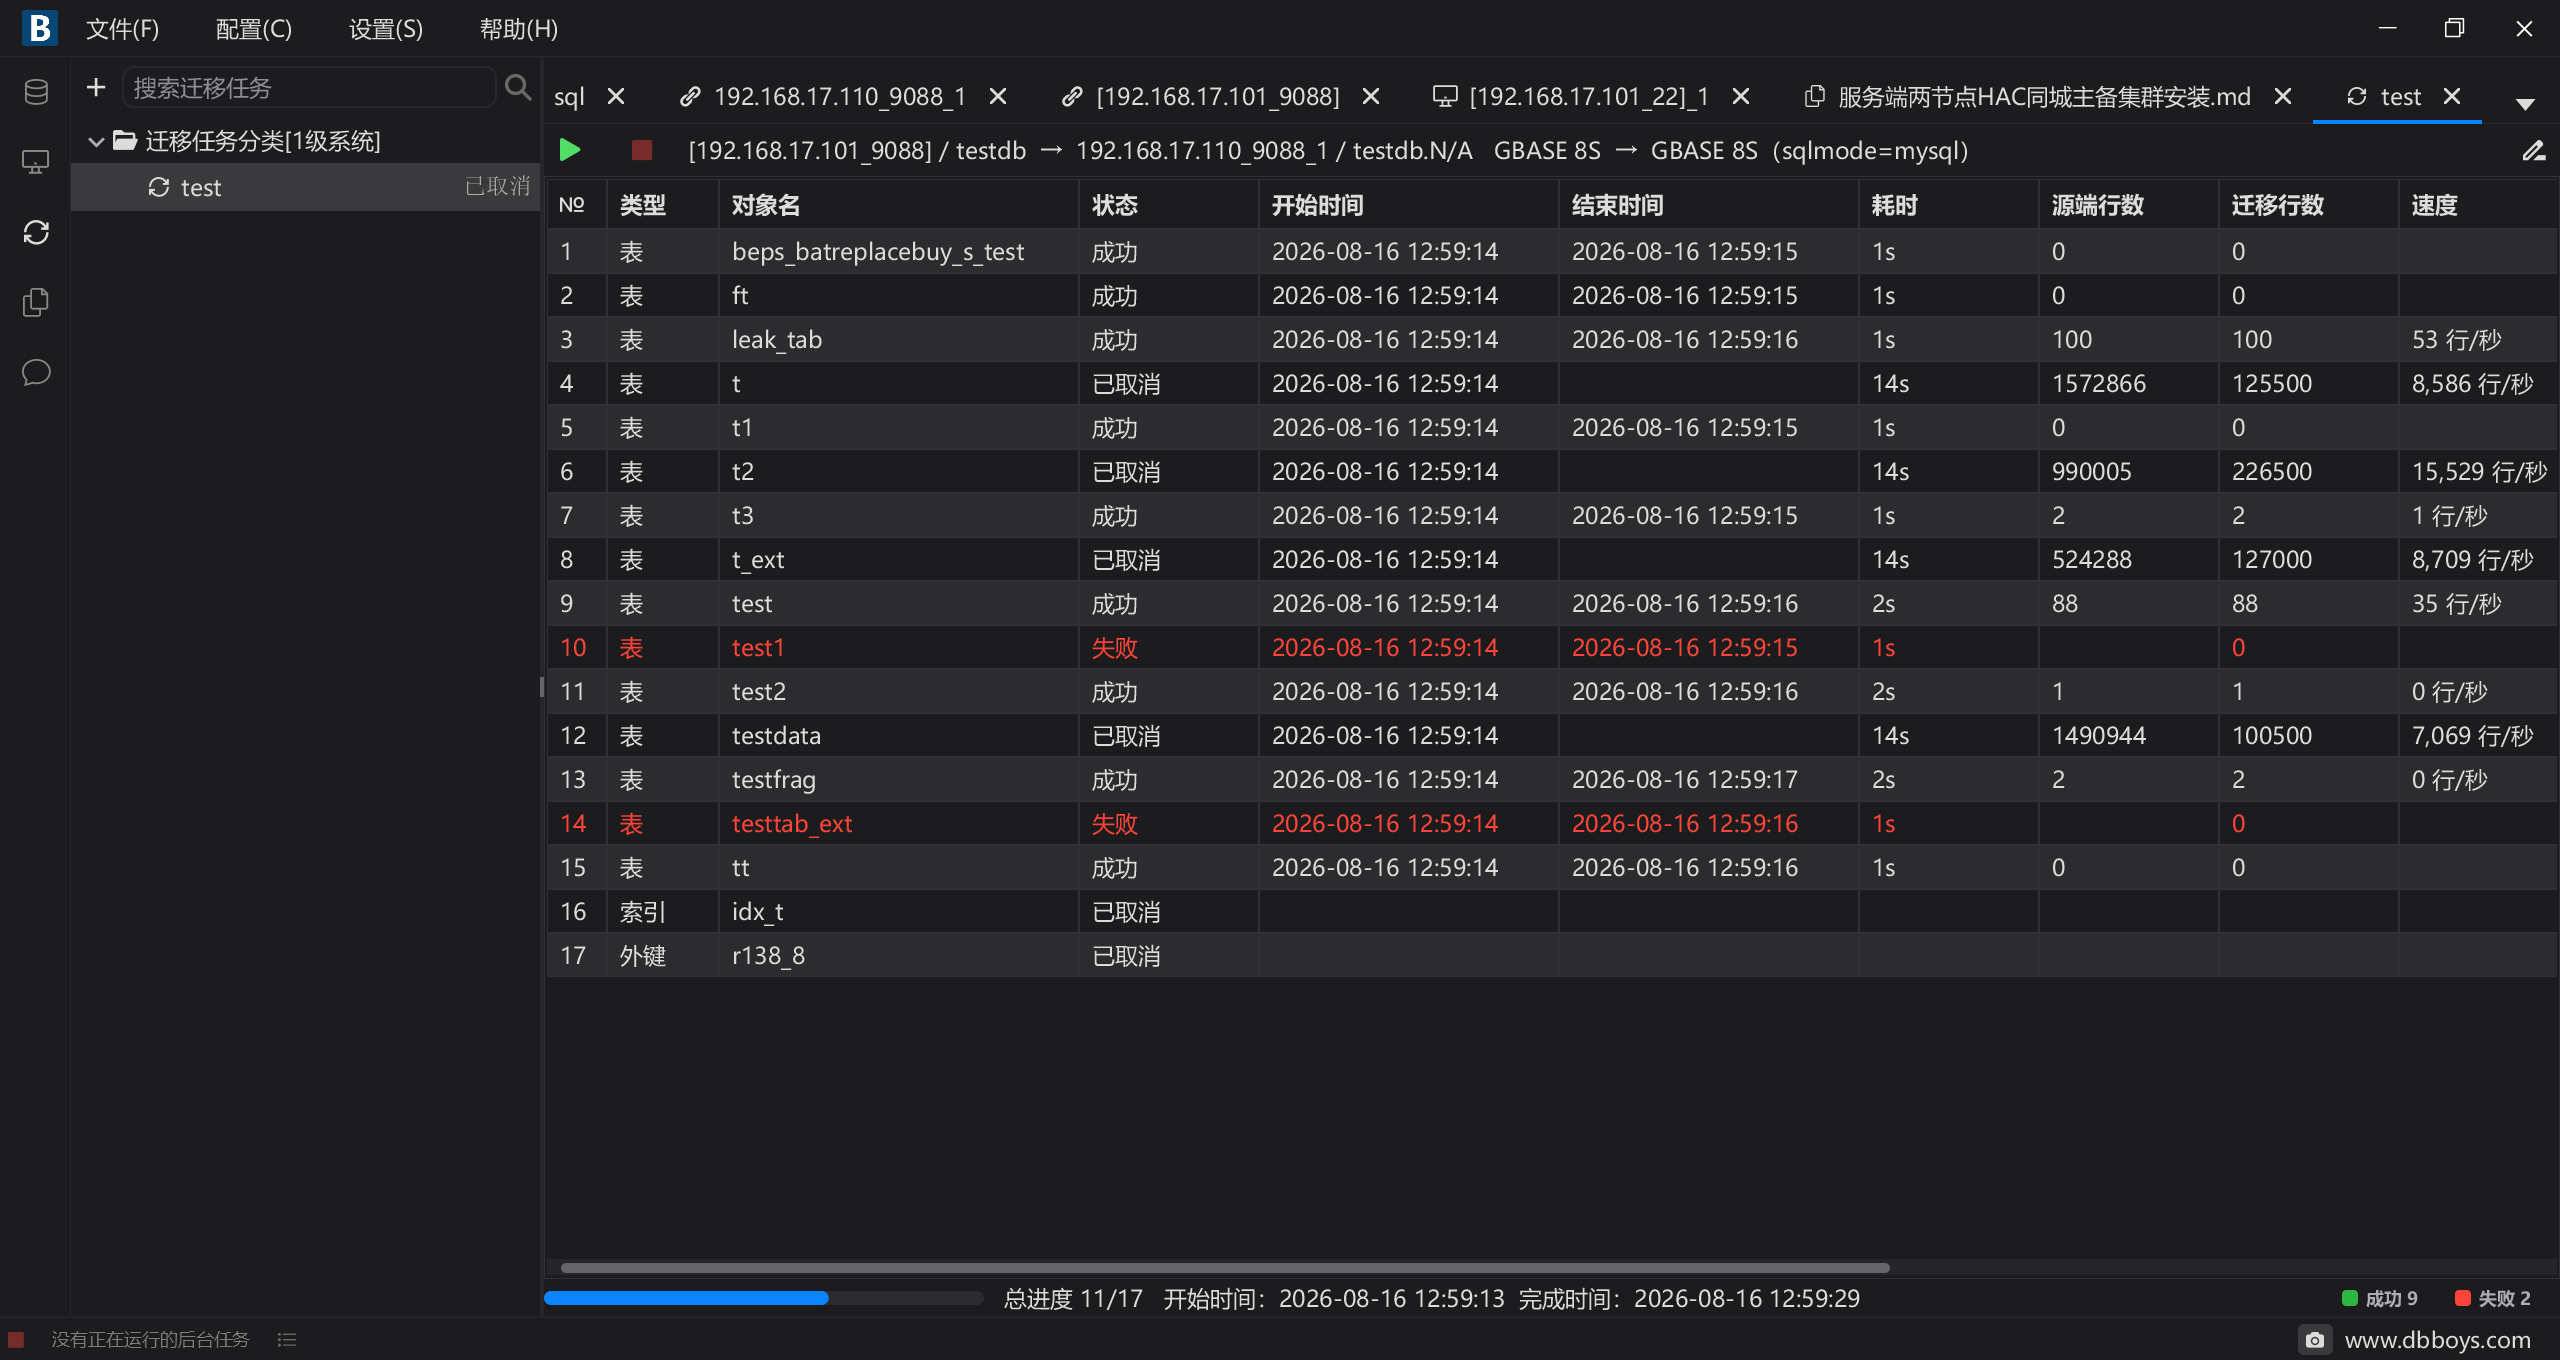Click the 搜索迁移任务 search field
The image size is (2560, 1360).
[x=308, y=88]
